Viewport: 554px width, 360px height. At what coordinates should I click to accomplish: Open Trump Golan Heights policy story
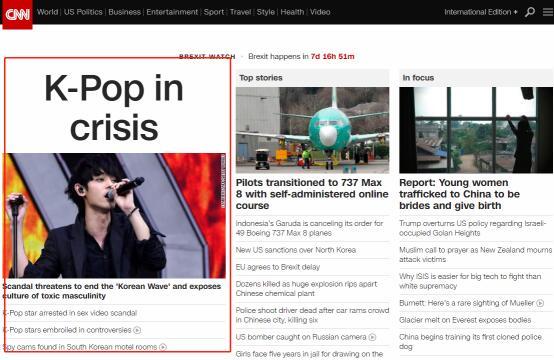coord(473,228)
